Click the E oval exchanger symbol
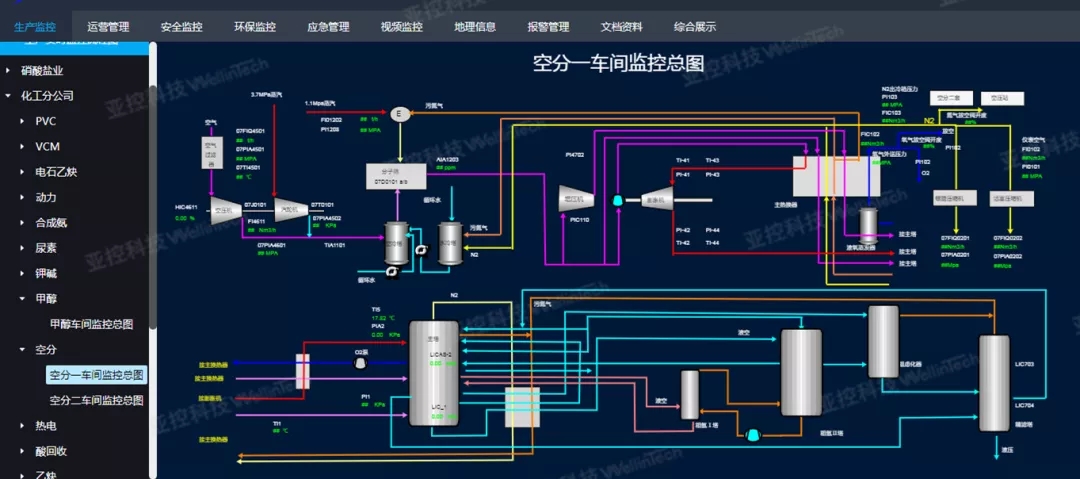Screen dimensions: 1080x479 point(399,114)
